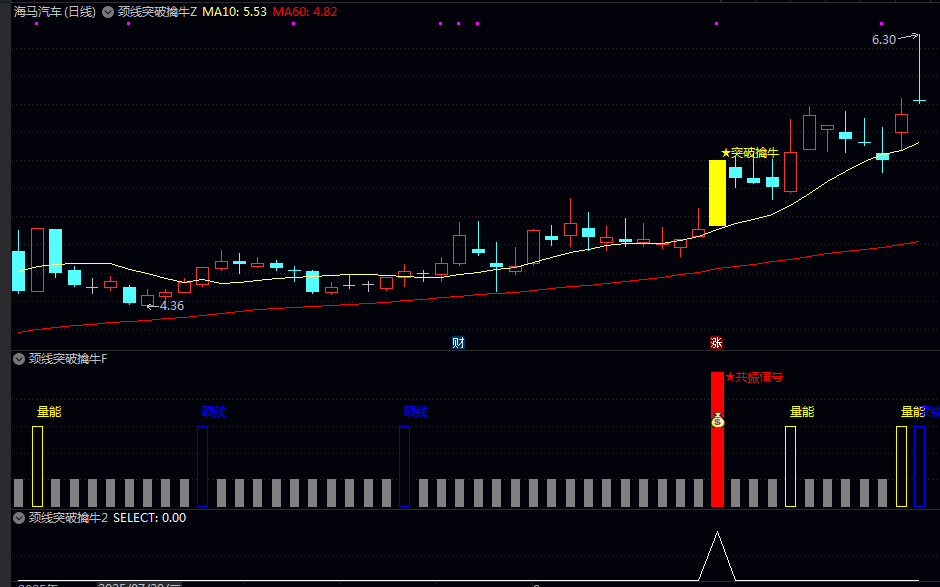Screen dimensions: 940x587
Task: Select the red 共振信号 signal bar
Action: 718,440
